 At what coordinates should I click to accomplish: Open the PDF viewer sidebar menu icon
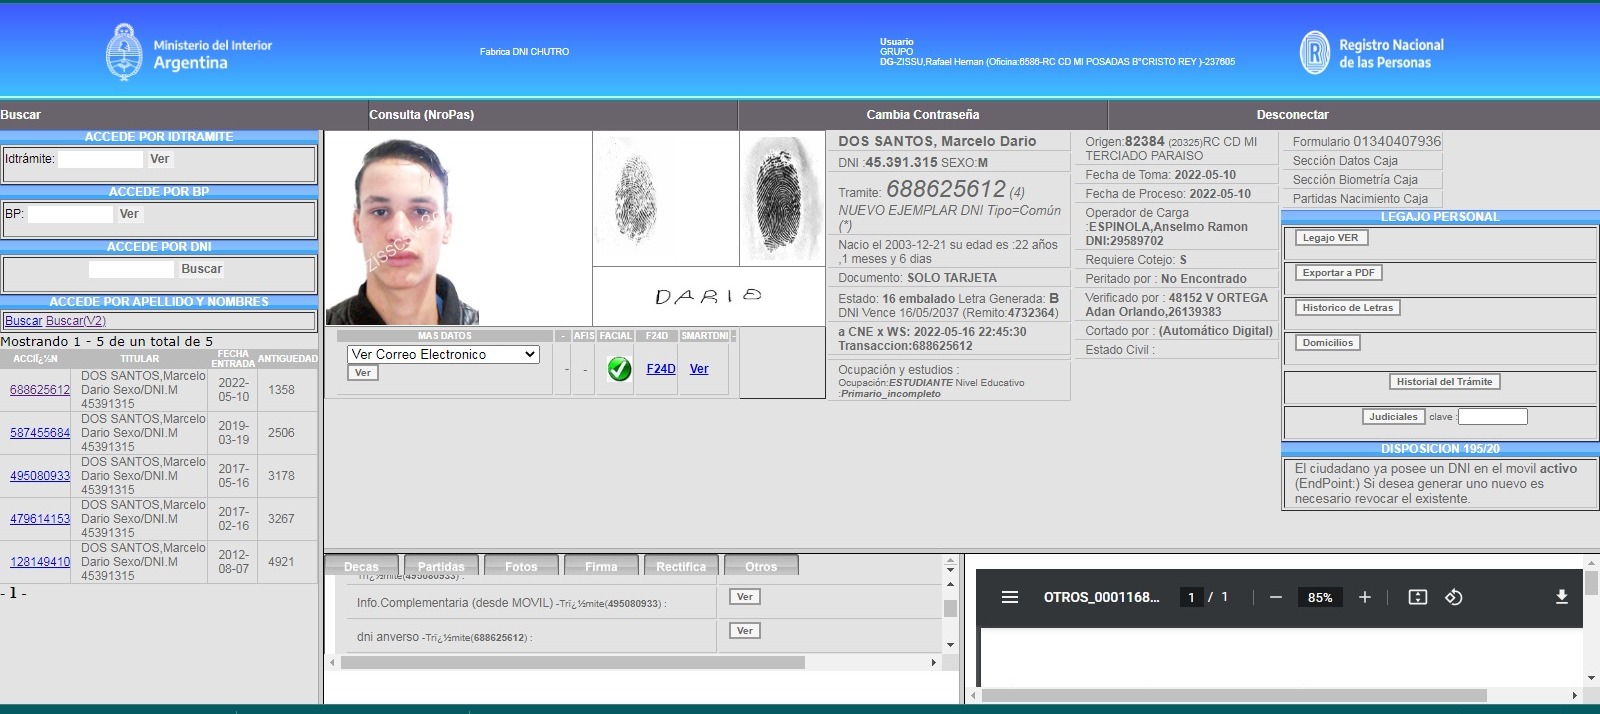[x=1010, y=597]
